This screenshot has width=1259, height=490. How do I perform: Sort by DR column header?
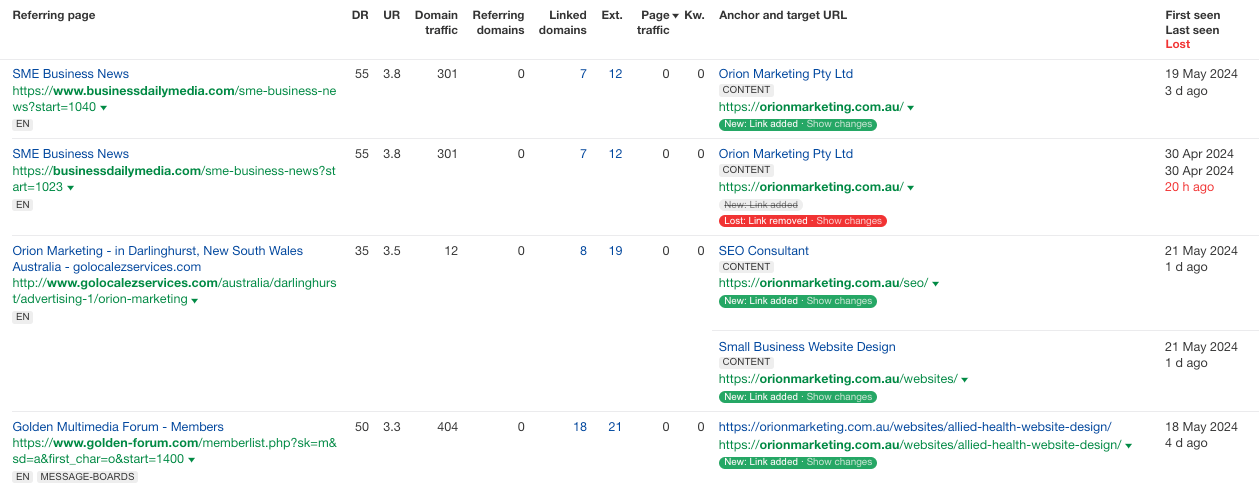(x=360, y=16)
